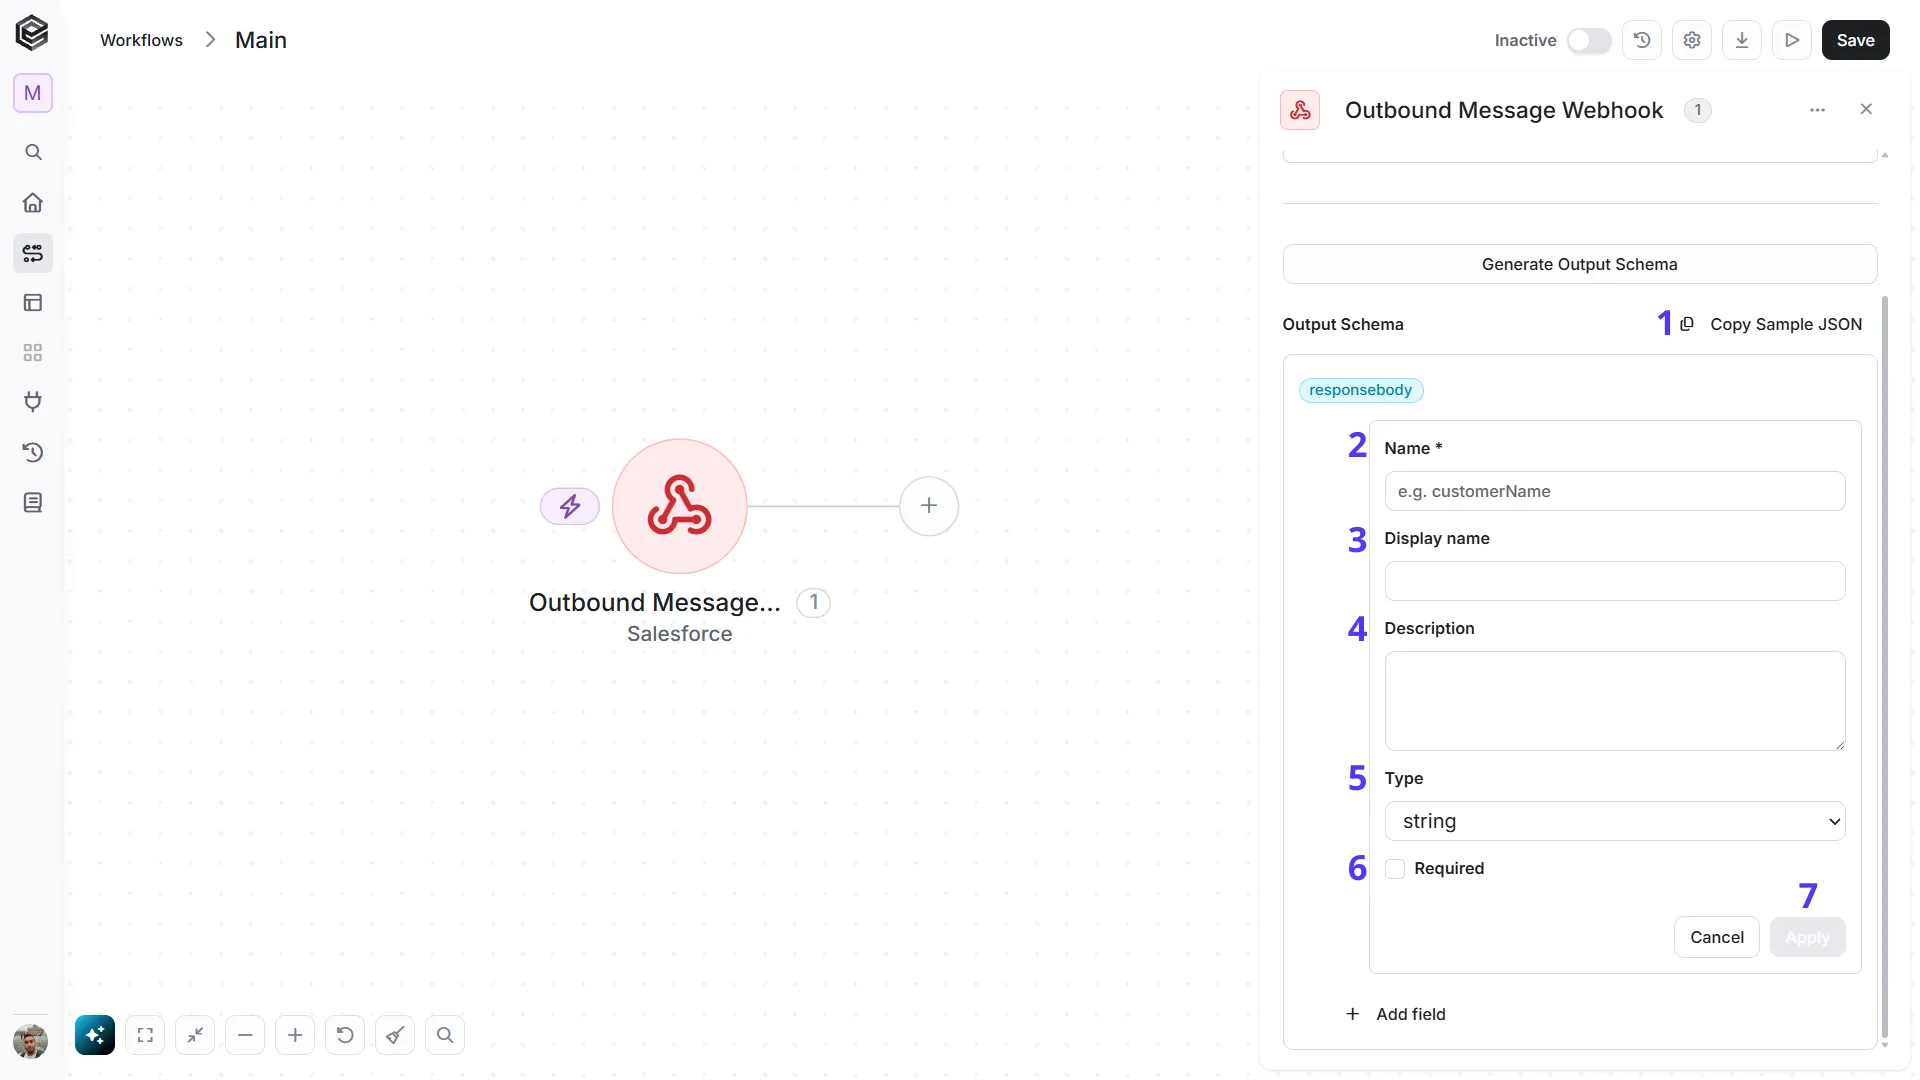Open version history in top bar
The image size is (1920, 1080).
pos(1642,40)
